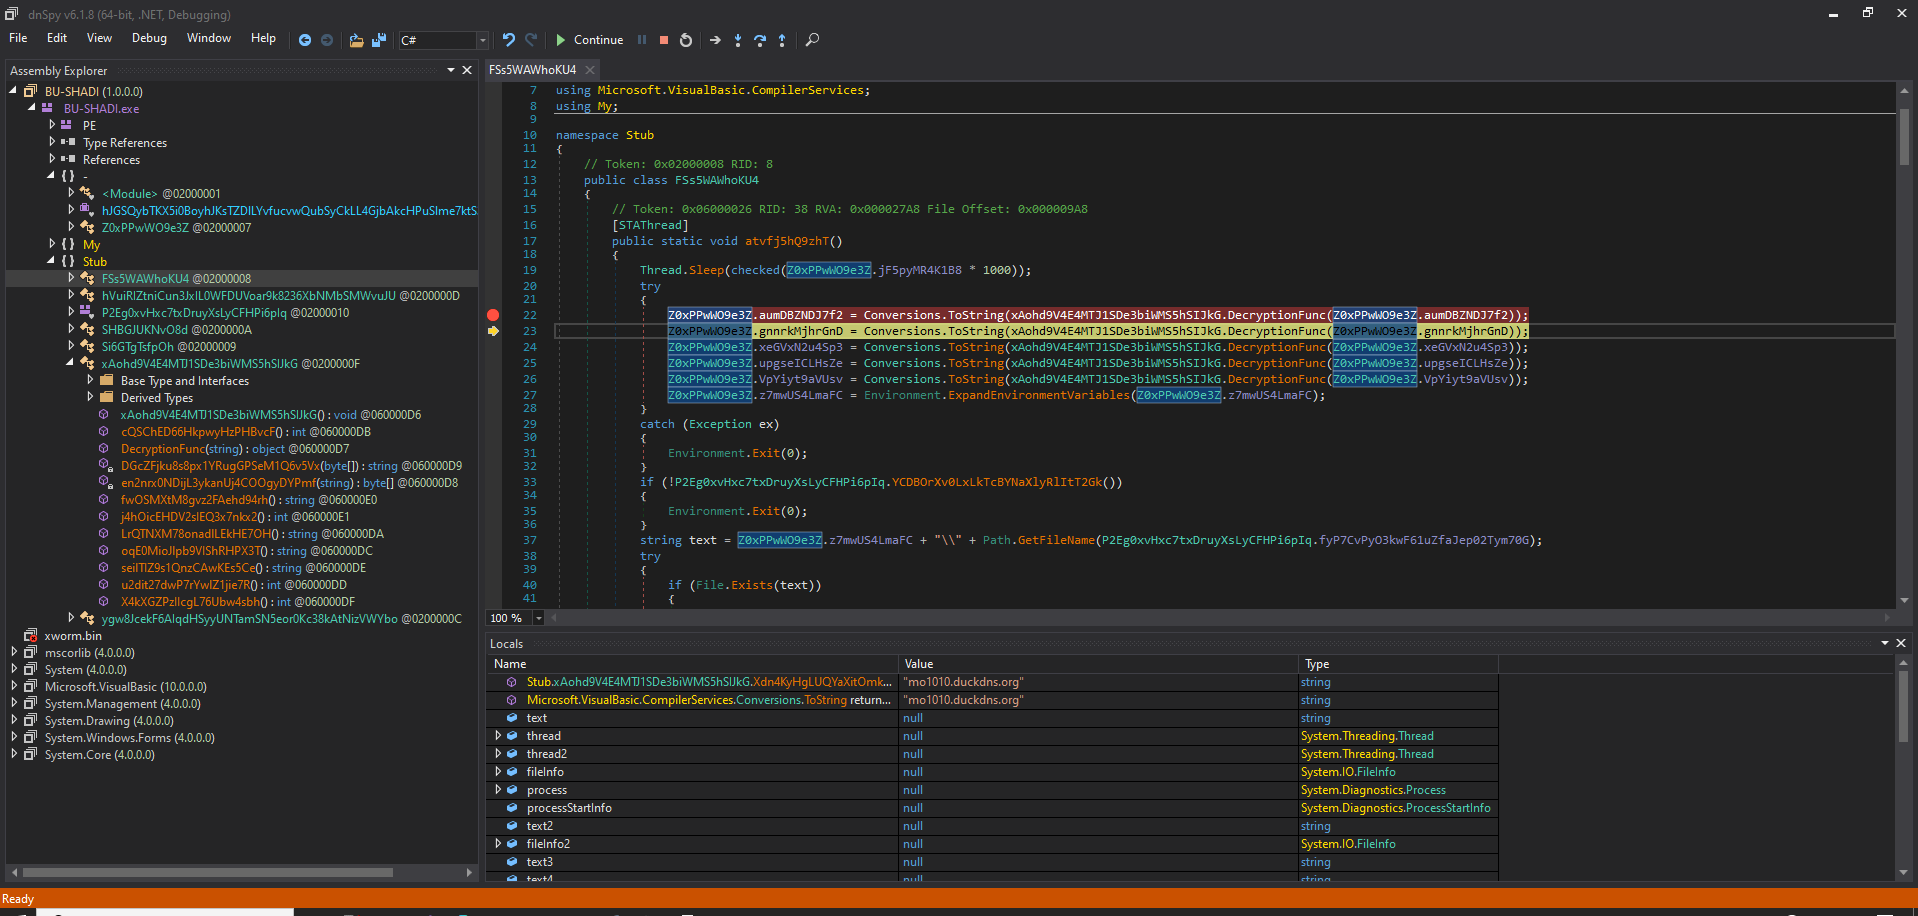
Task: Open the Search magnifier icon
Action: click(x=812, y=40)
